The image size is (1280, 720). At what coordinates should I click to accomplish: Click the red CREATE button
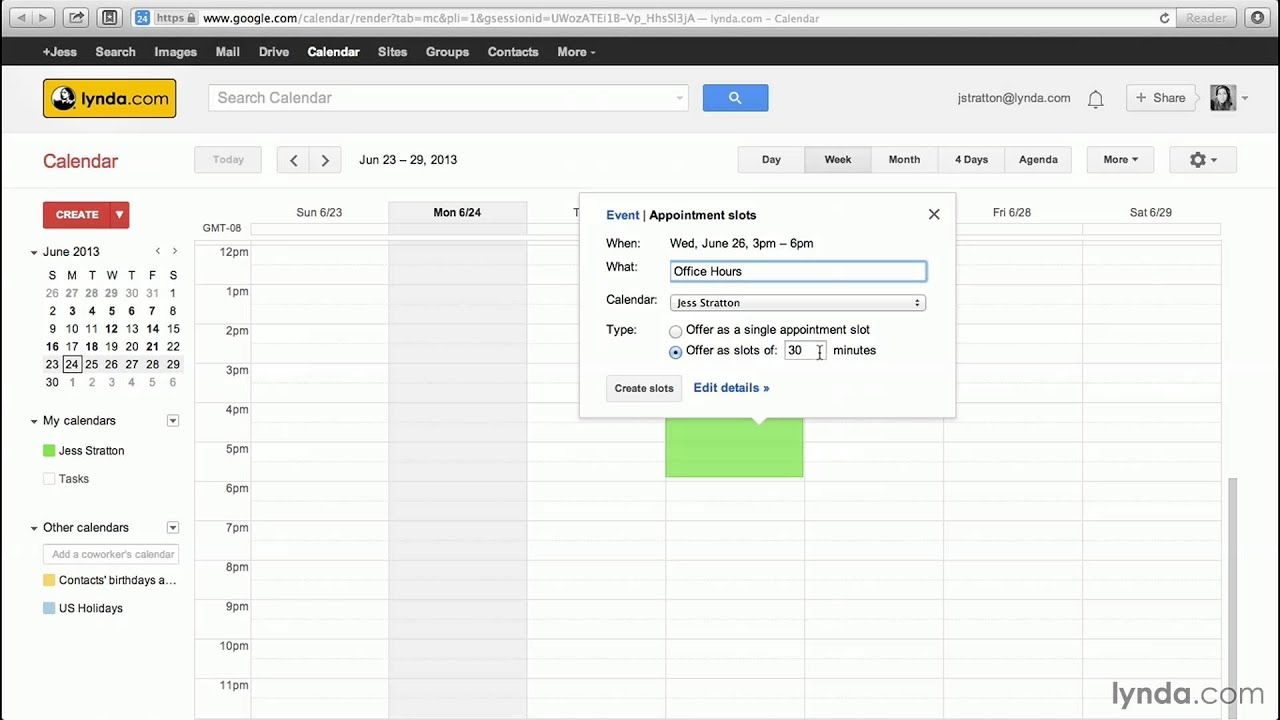(x=77, y=214)
